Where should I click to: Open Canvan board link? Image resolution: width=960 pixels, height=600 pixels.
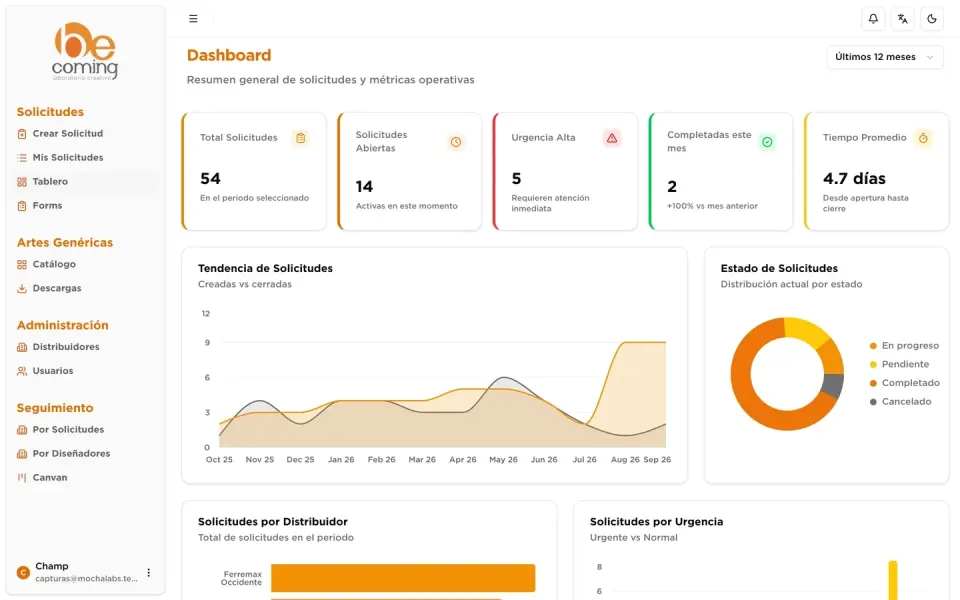coord(86,477)
